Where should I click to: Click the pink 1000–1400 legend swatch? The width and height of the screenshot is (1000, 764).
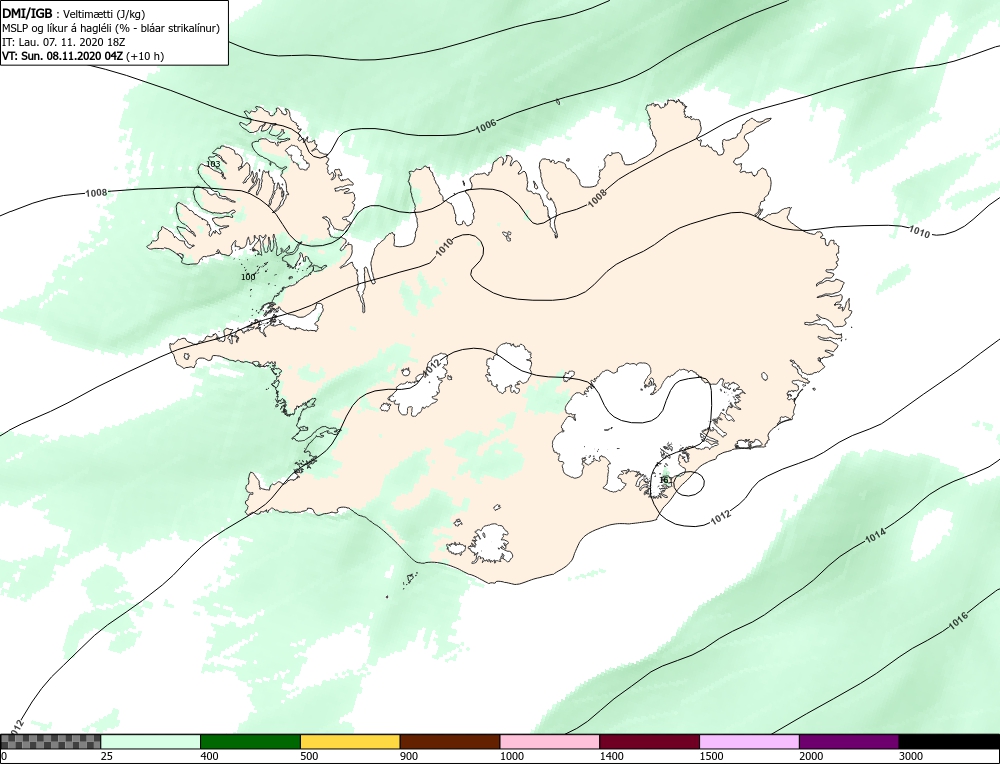(550, 741)
